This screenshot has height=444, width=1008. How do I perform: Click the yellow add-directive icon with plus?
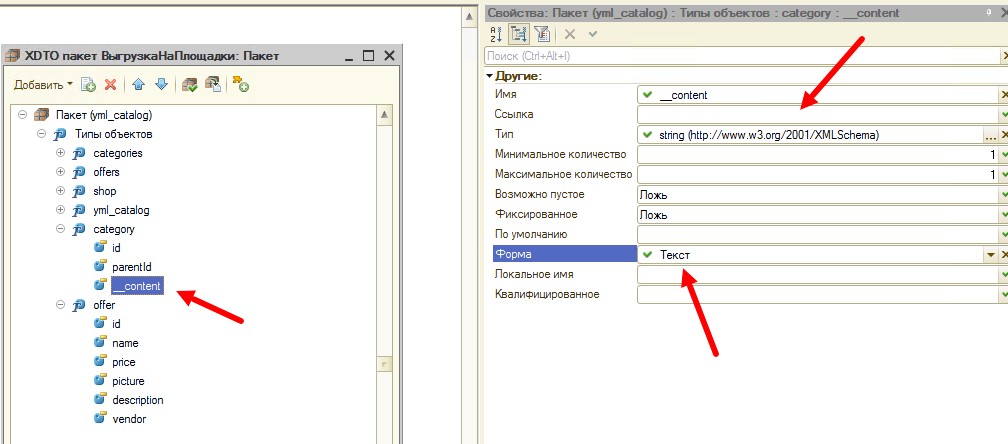pos(240,84)
